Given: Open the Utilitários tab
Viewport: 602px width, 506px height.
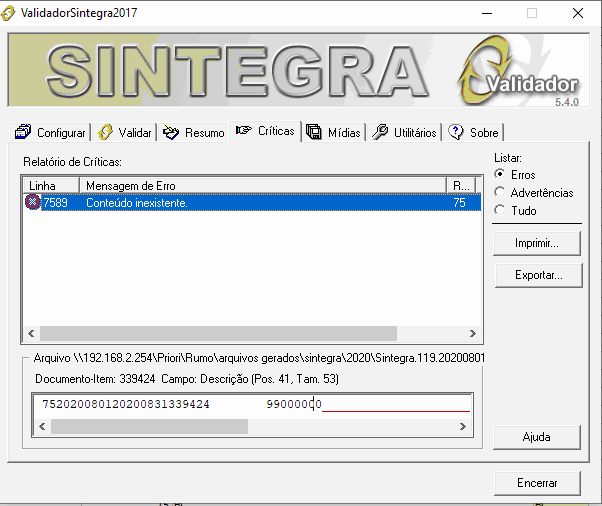Looking at the screenshot, I should pos(404,132).
